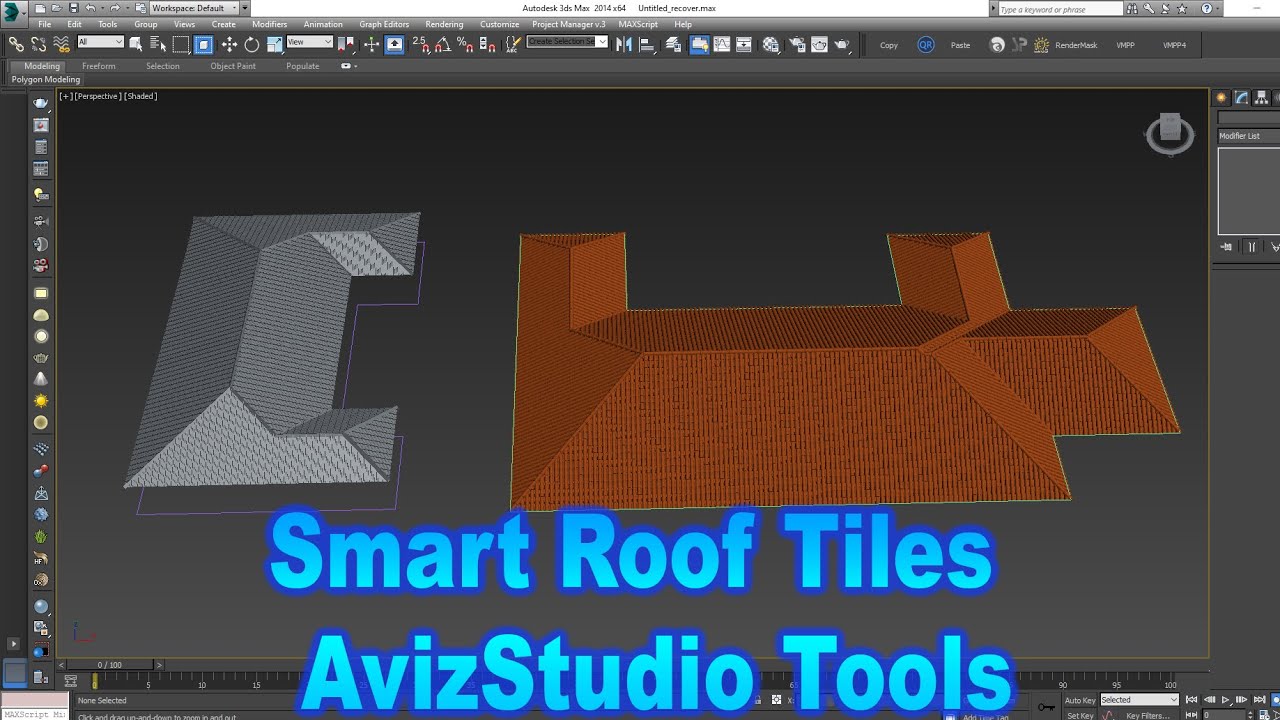Image resolution: width=1280 pixels, height=720 pixels.
Task: Activate the Select and Scale tool
Action: [274, 44]
